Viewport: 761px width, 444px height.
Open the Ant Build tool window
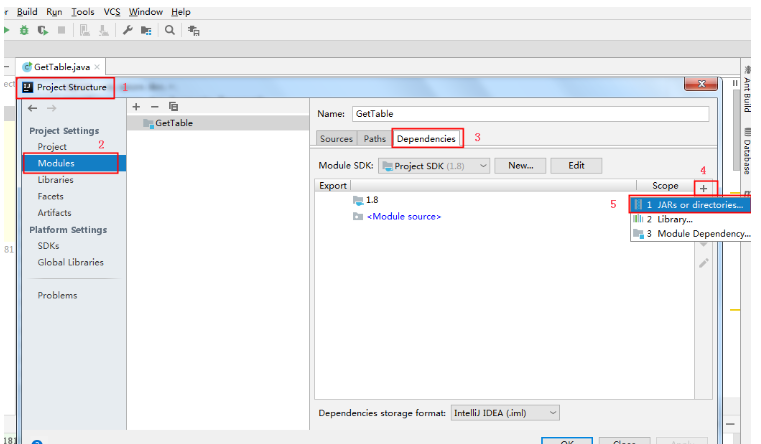(747, 90)
